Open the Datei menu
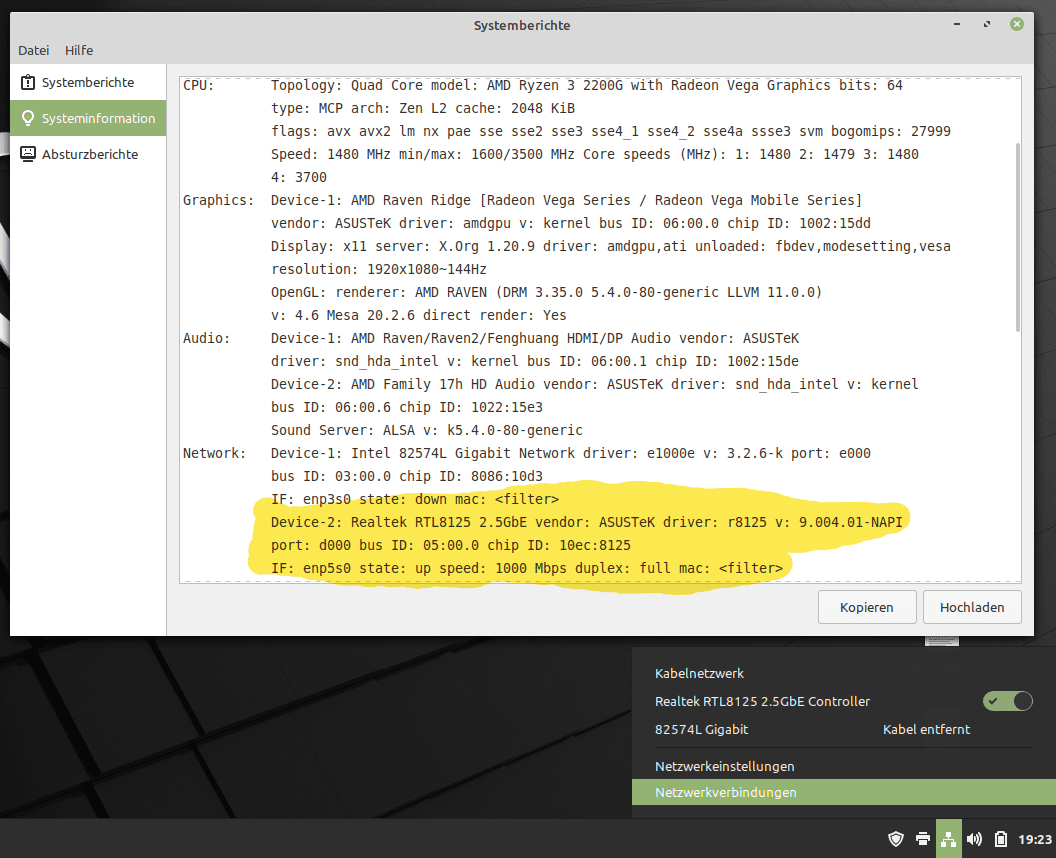This screenshot has width=1056, height=858. point(34,51)
